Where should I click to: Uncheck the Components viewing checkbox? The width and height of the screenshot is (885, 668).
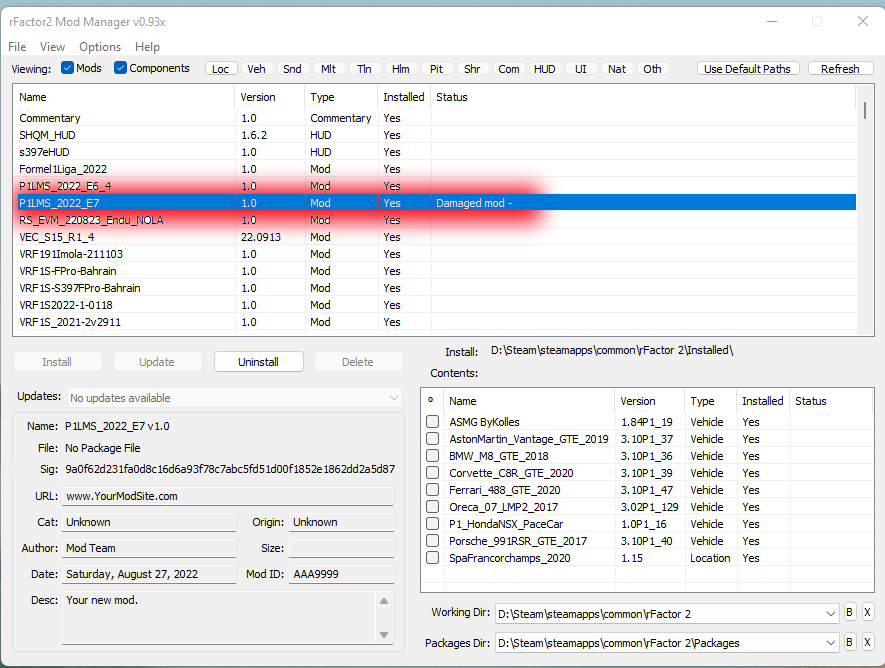[121, 68]
